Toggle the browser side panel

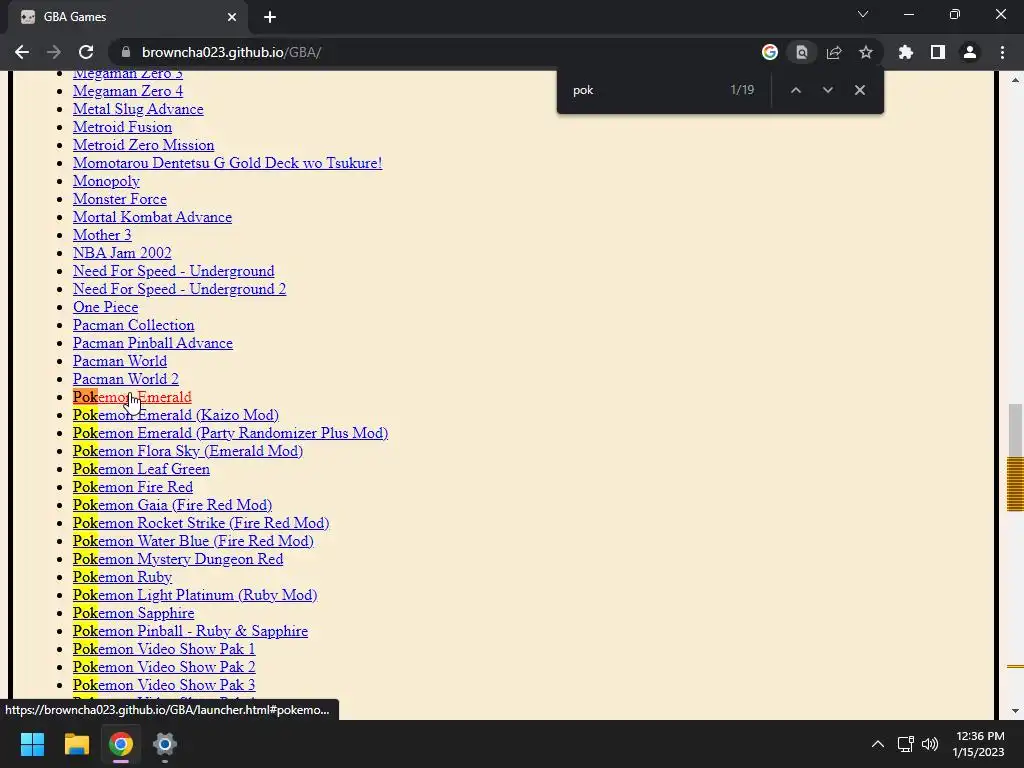(x=938, y=52)
